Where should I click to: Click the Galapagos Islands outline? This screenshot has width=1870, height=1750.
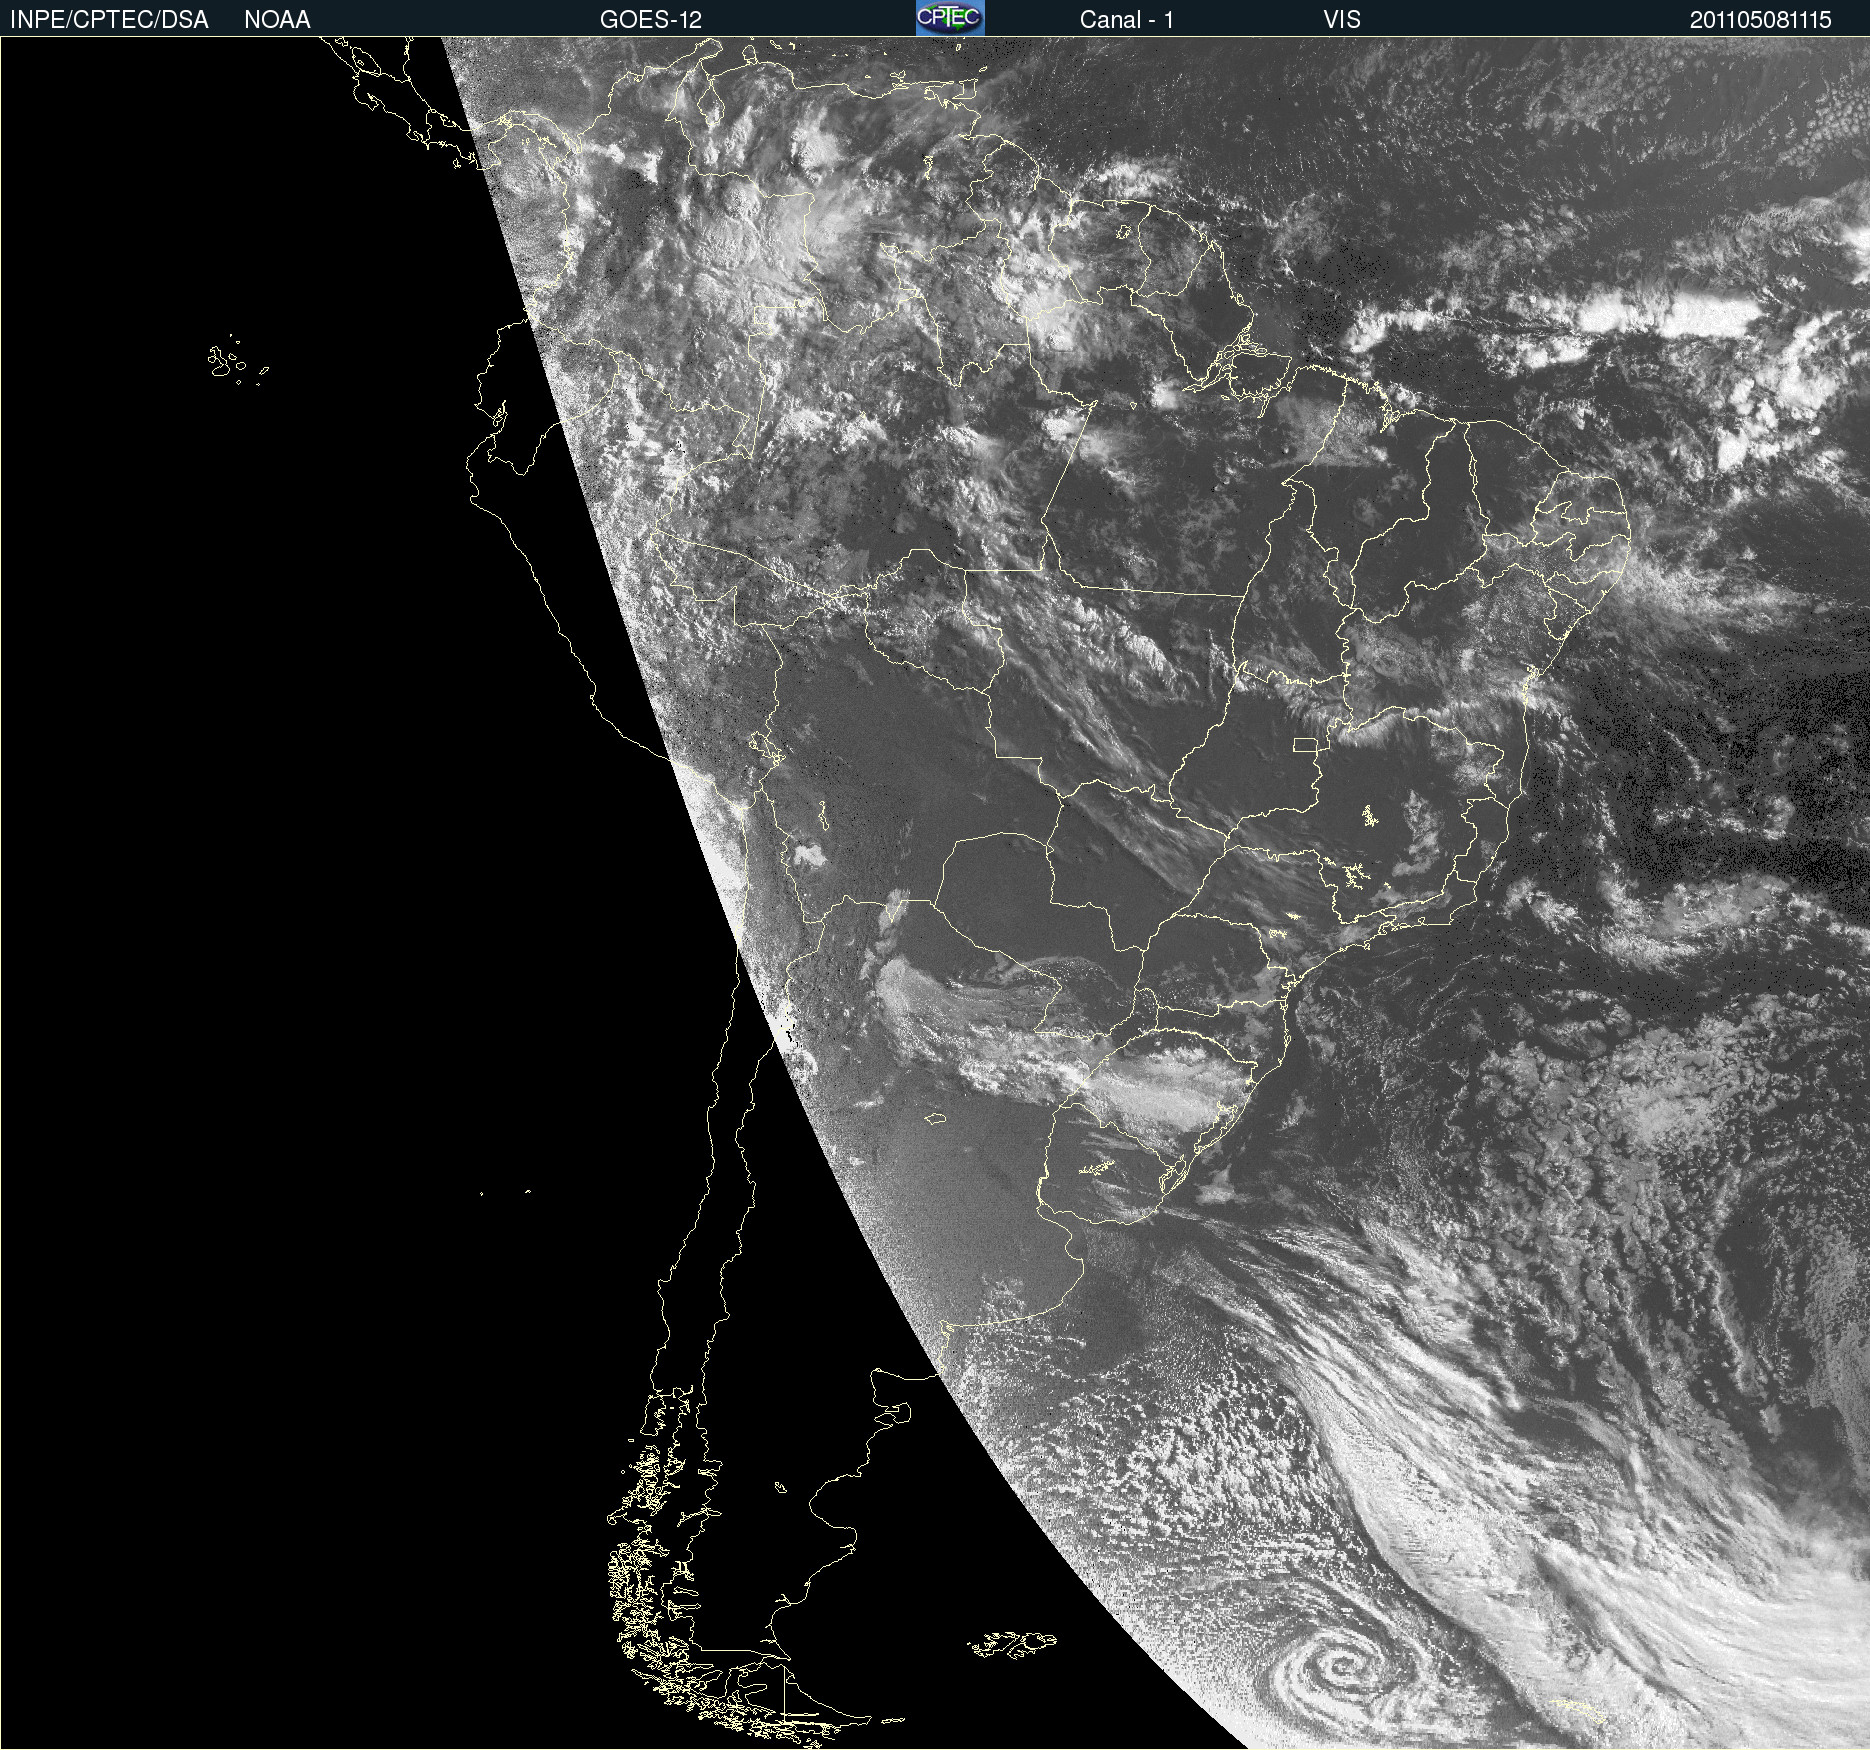coord(236,361)
